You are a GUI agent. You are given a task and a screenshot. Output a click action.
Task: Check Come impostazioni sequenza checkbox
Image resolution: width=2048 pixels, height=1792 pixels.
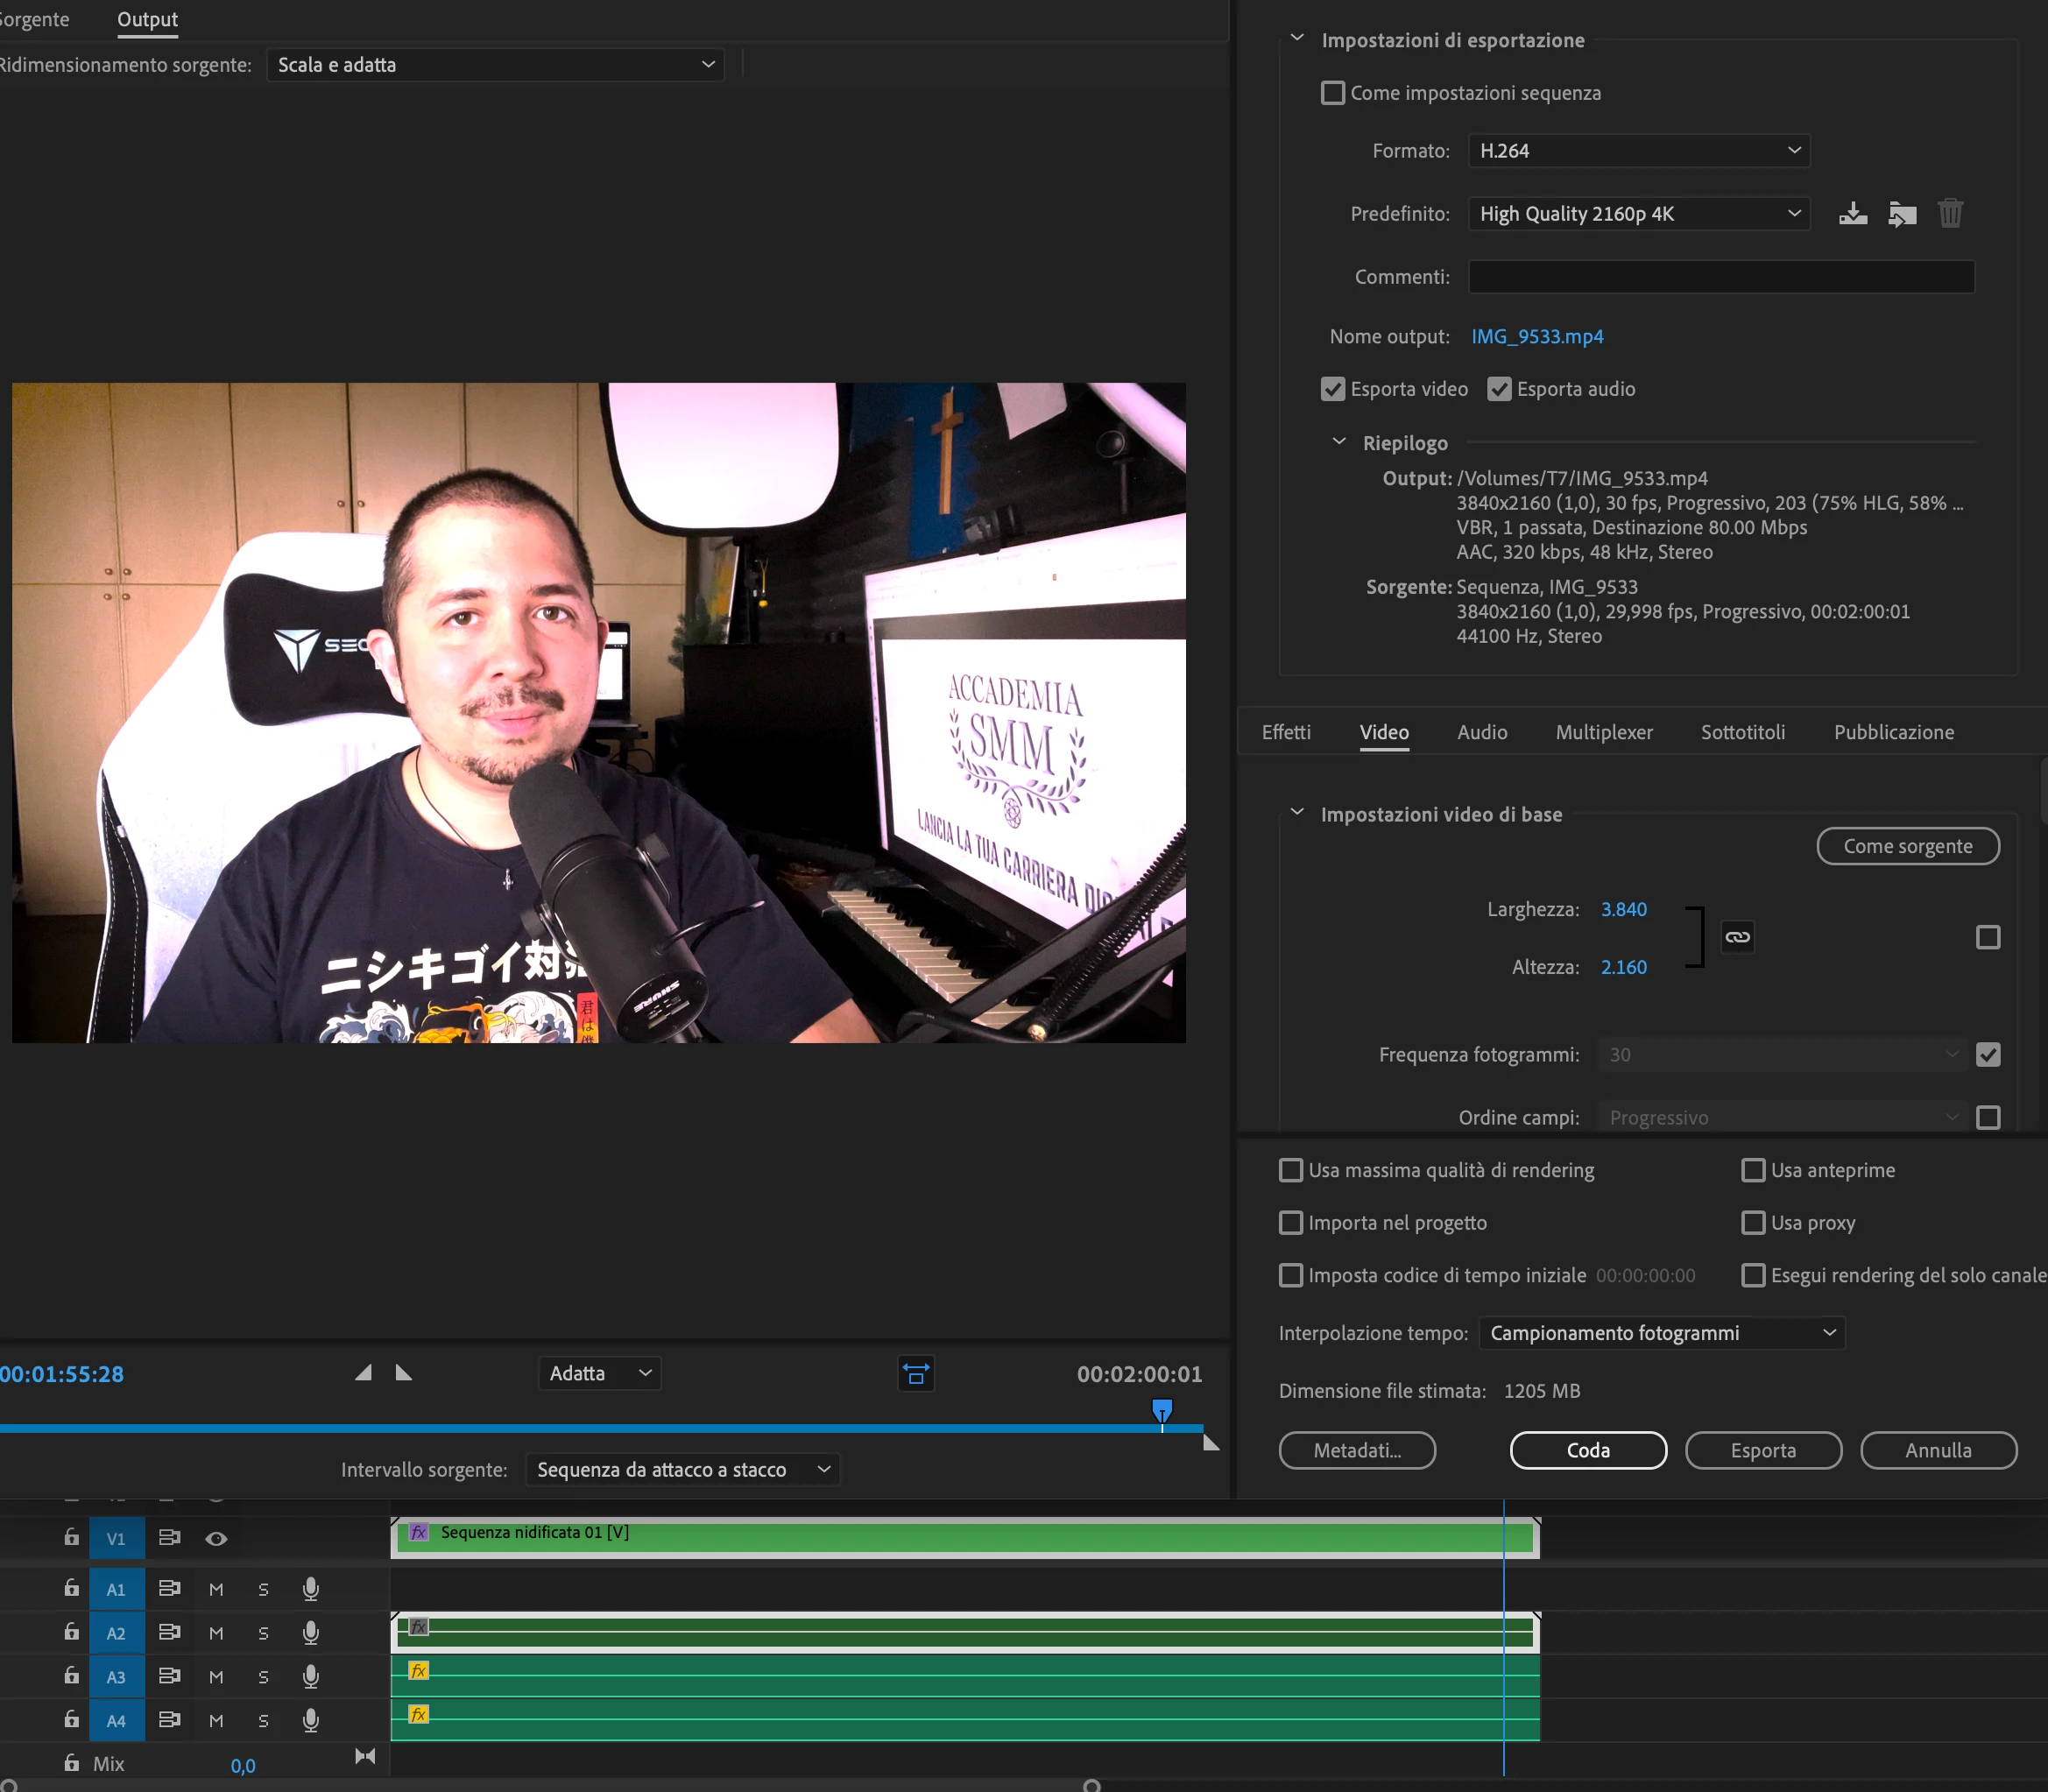(1332, 93)
